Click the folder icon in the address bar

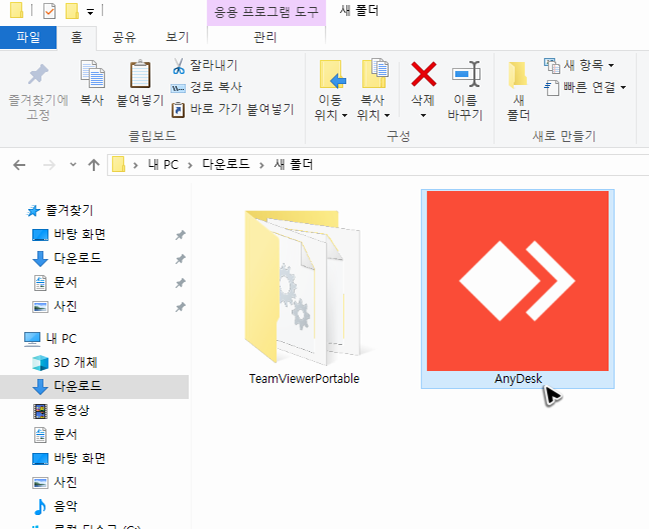(119, 165)
